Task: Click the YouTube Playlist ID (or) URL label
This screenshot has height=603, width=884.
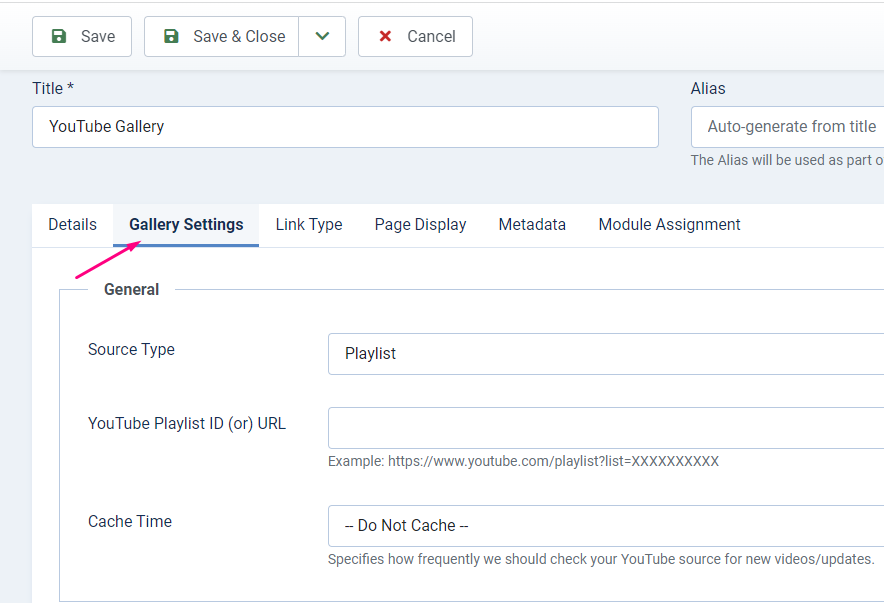Action: click(x=187, y=424)
